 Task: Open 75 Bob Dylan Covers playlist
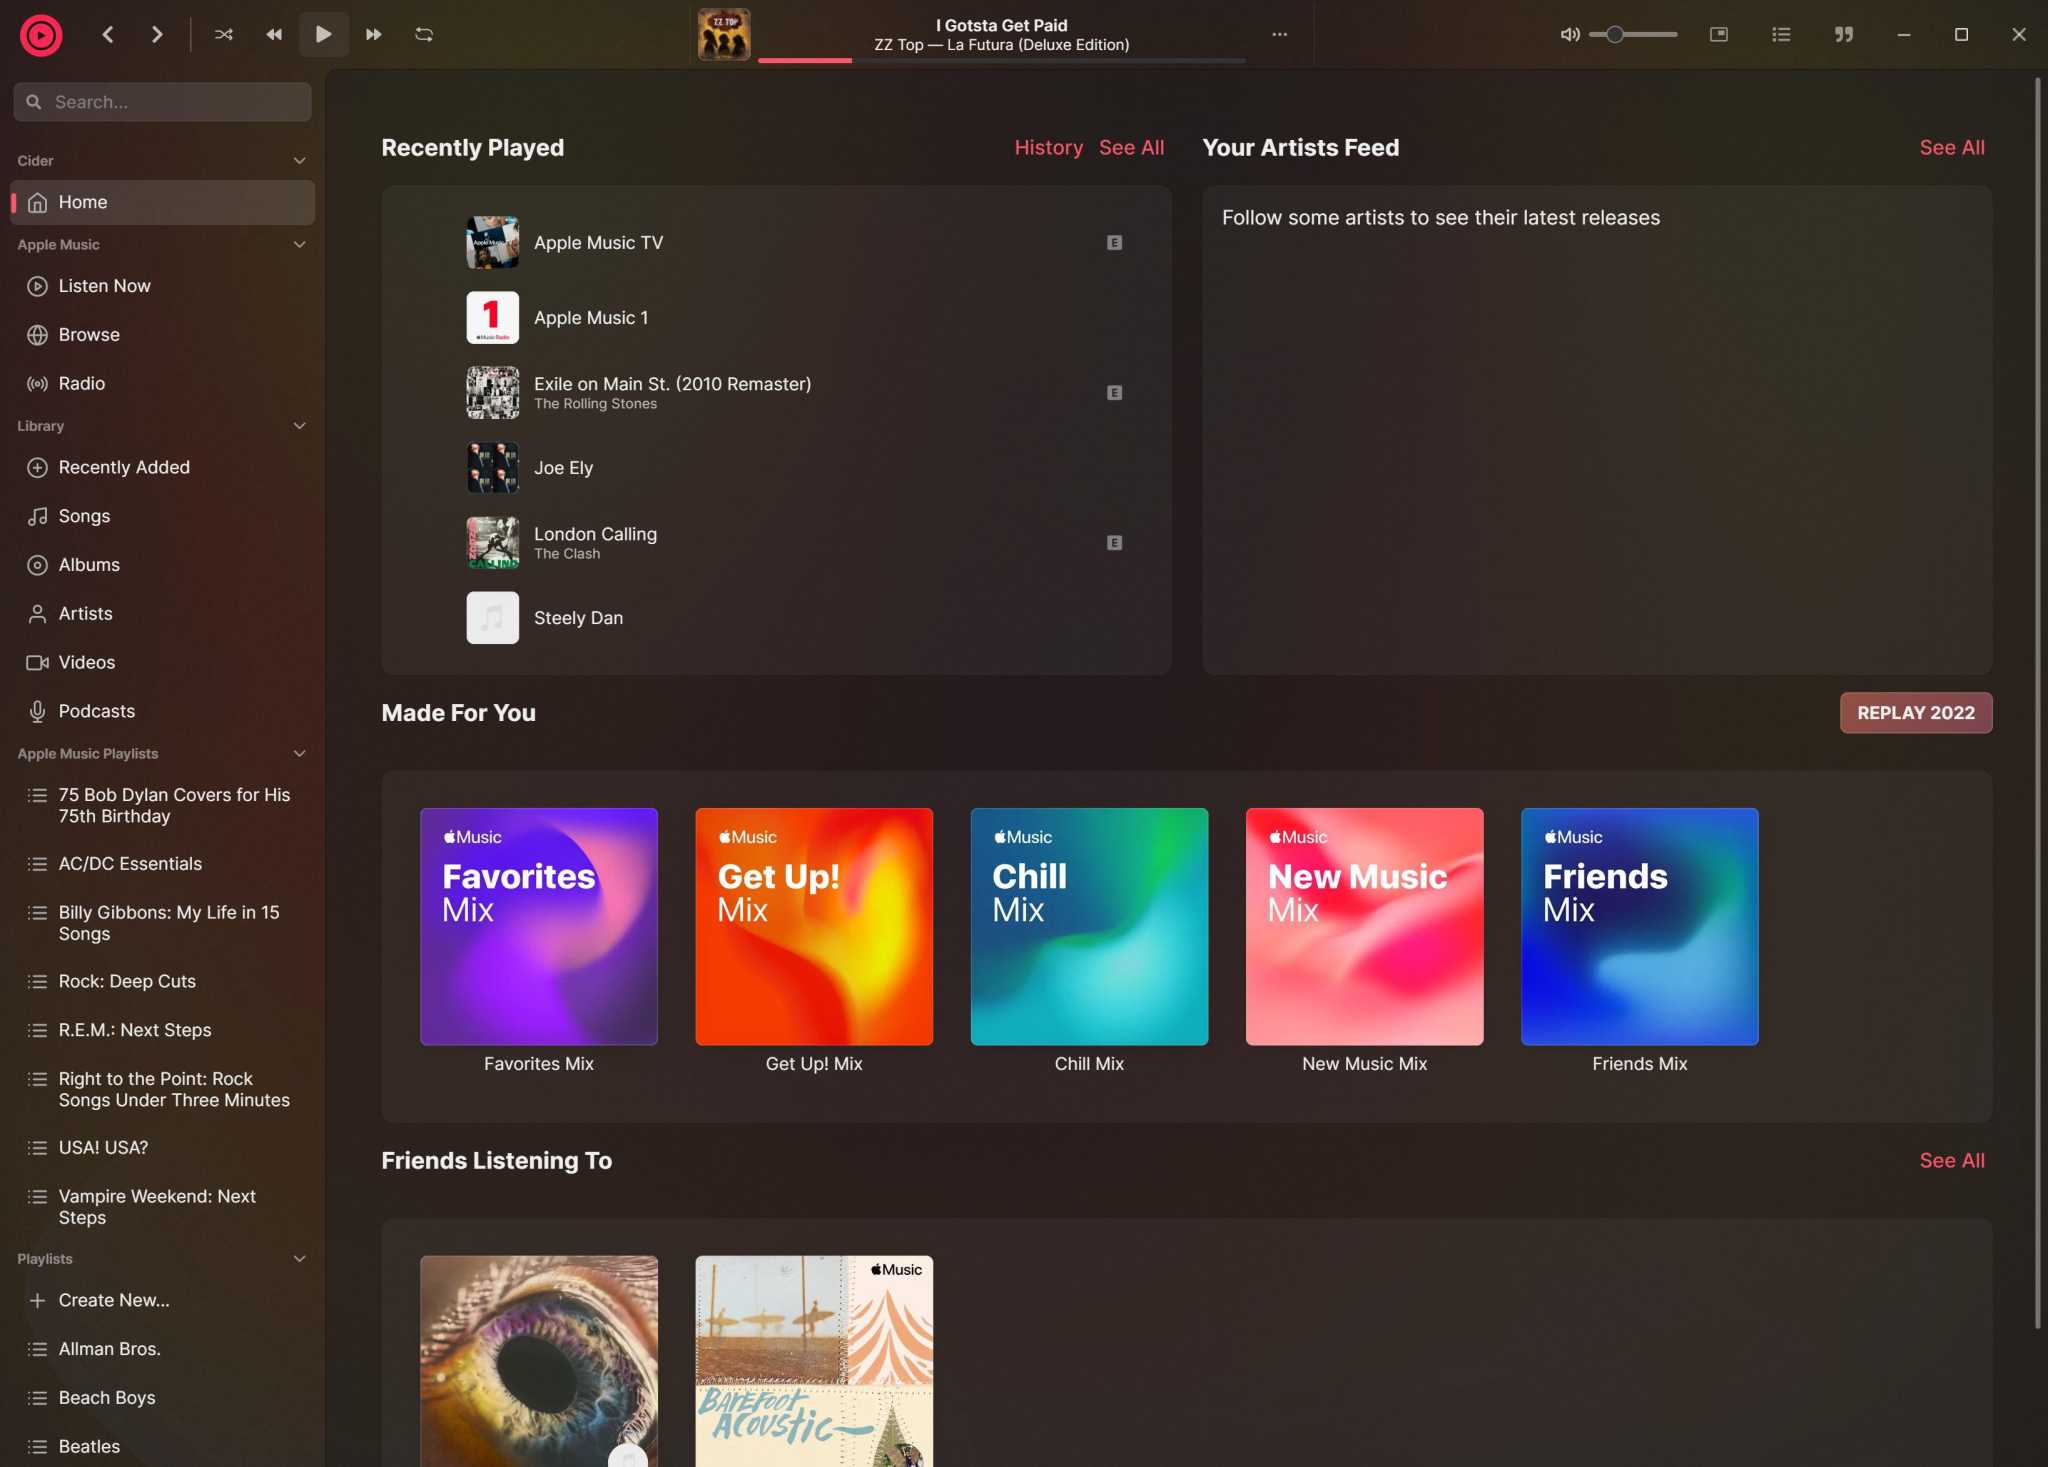tap(162, 806)
